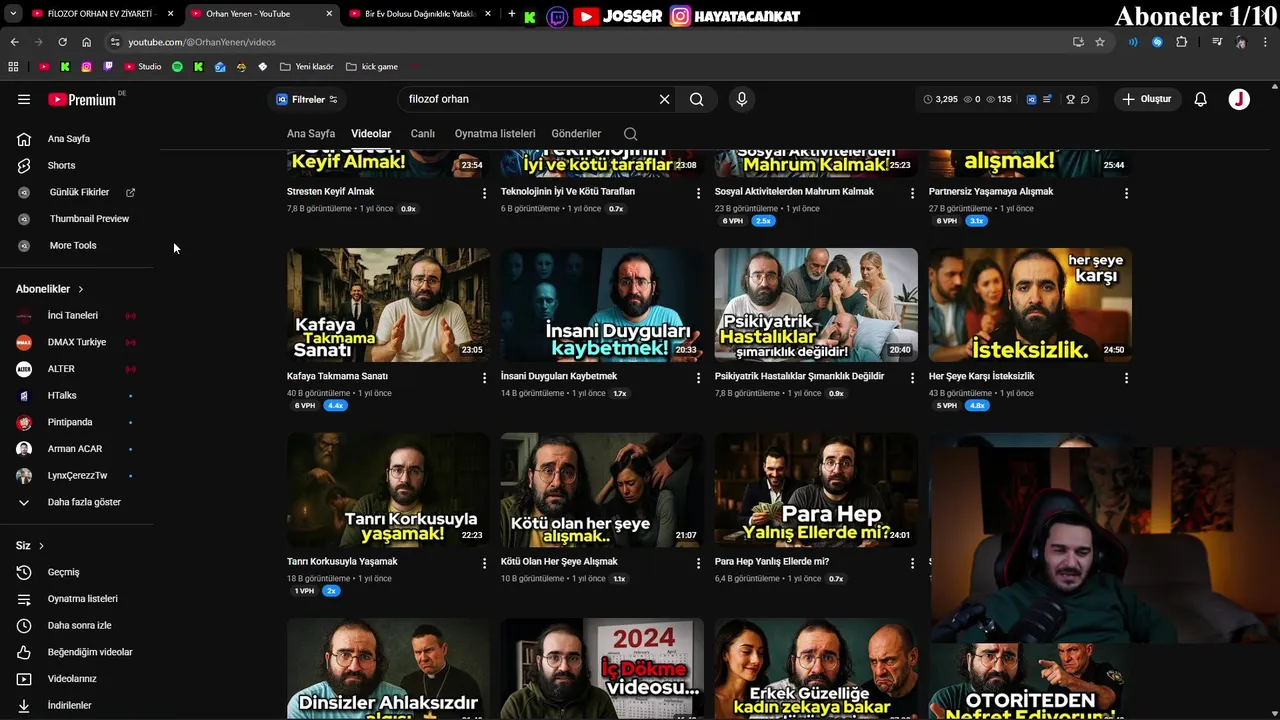Open options for Her Şeye Karşı İsteksizlik
Screen dimensions: 1280x720
1126,378
